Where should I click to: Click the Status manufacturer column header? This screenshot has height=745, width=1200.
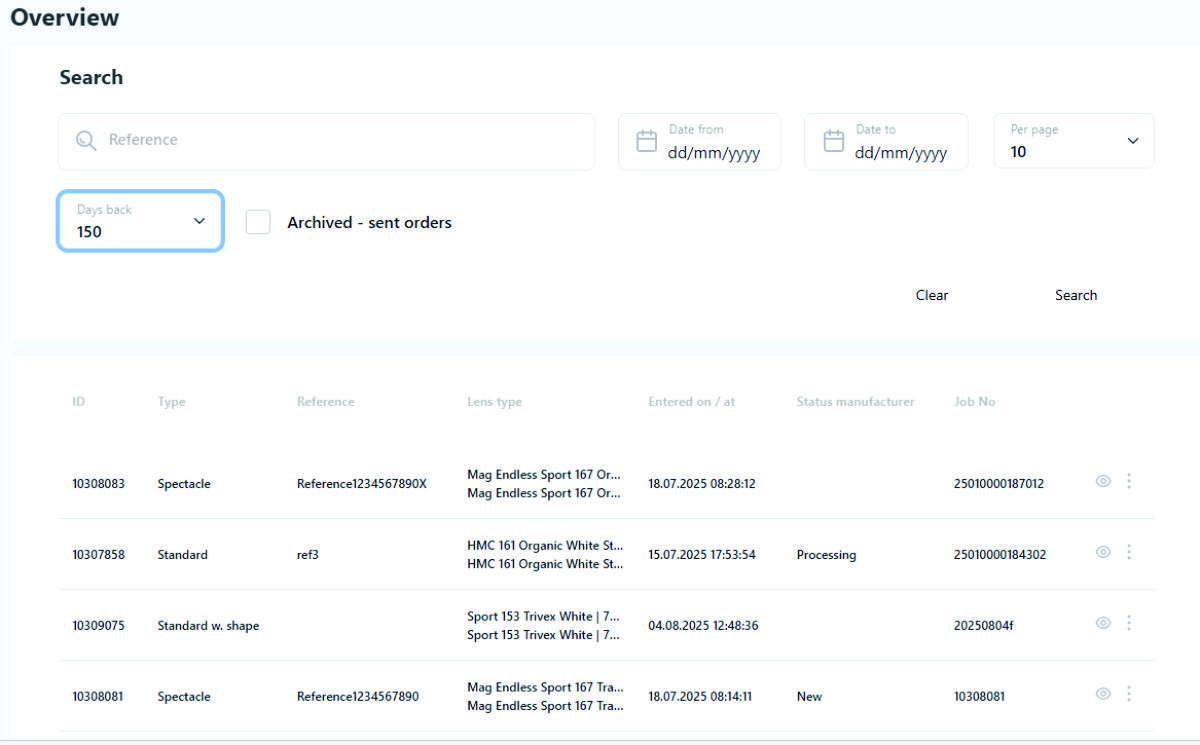(x=855, y=402)
